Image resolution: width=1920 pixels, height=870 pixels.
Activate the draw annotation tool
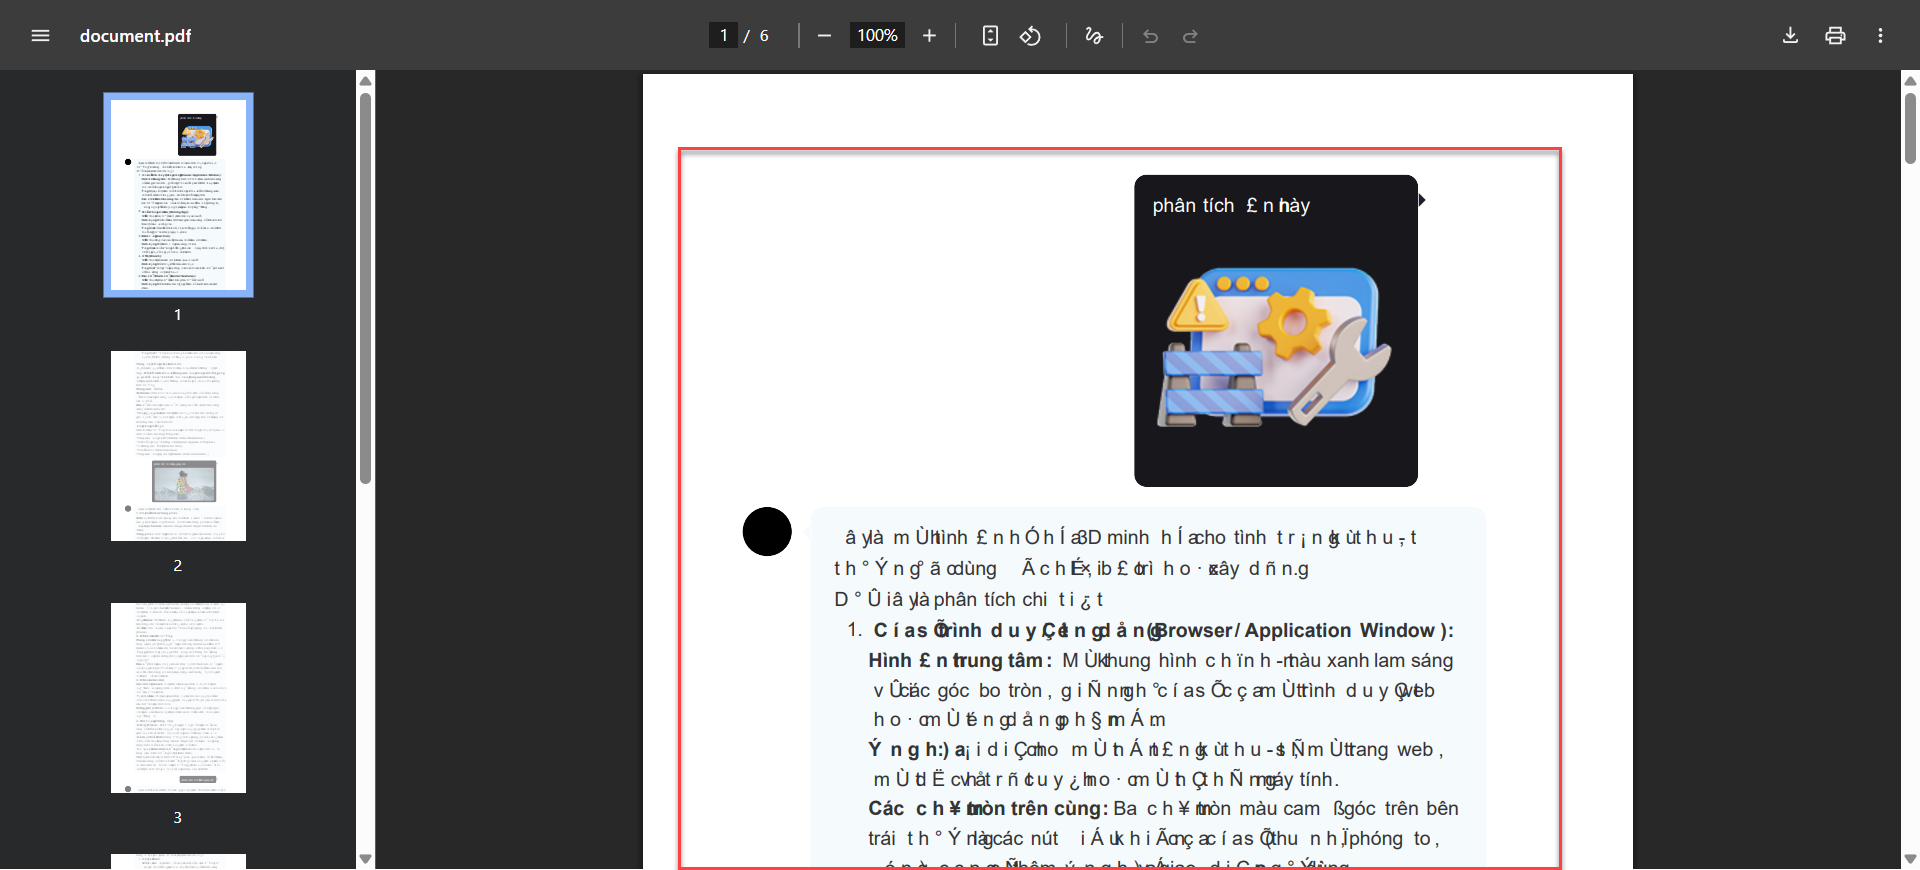pyautogui.click(x=1094, y=36)
